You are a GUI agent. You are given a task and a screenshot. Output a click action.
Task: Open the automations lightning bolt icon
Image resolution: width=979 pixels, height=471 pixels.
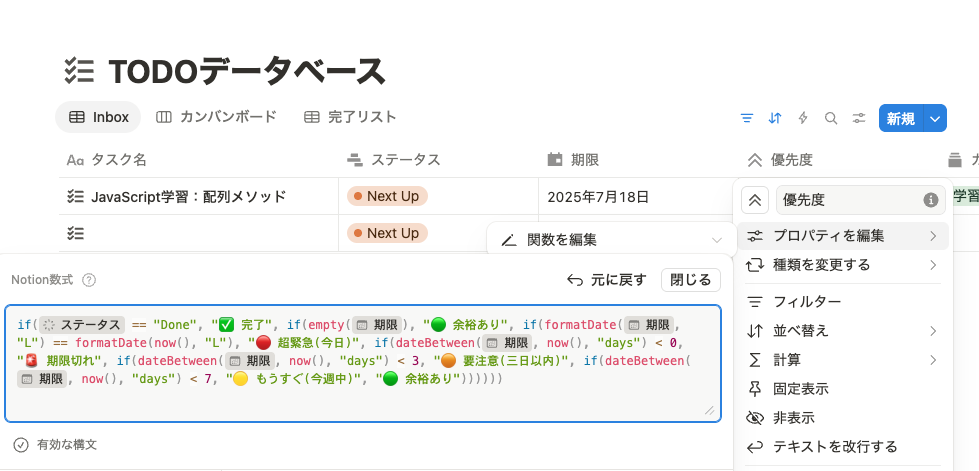(803, 118)
